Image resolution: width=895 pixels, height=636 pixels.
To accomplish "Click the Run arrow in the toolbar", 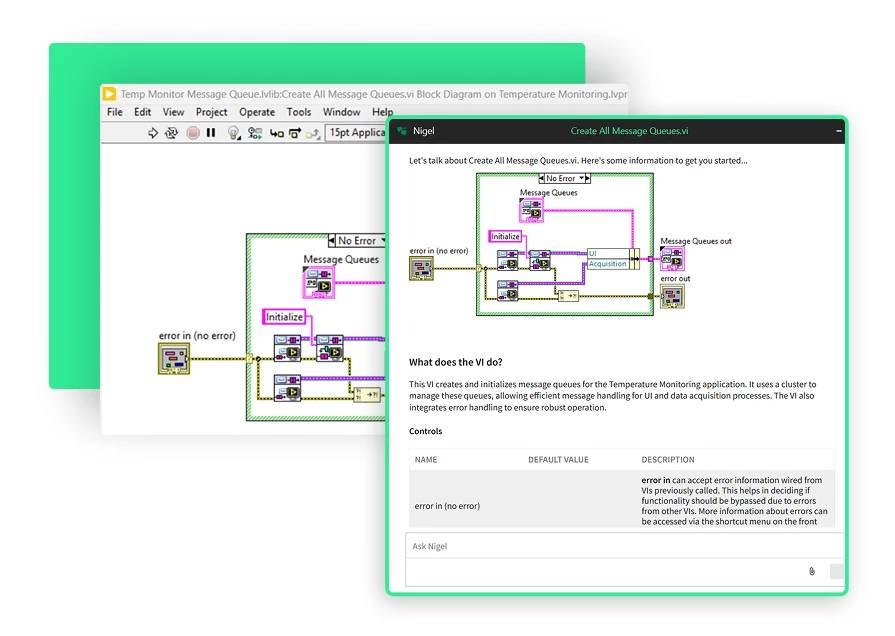I will pos(153,133).
